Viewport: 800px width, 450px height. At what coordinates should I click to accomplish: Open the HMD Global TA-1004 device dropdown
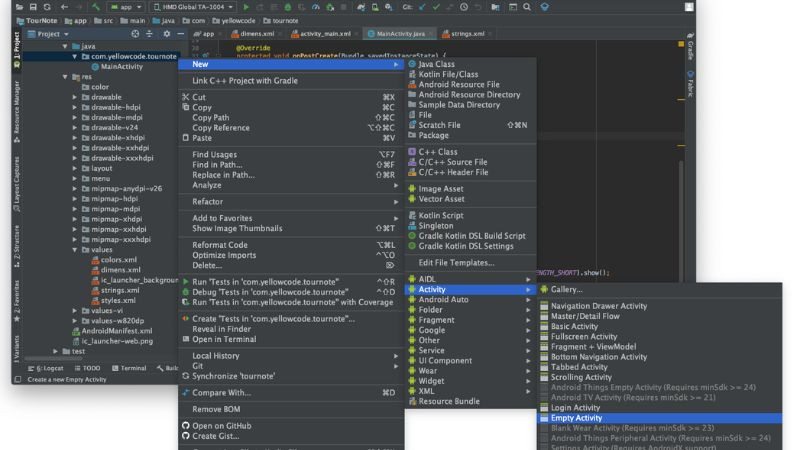tap(193, 7)
